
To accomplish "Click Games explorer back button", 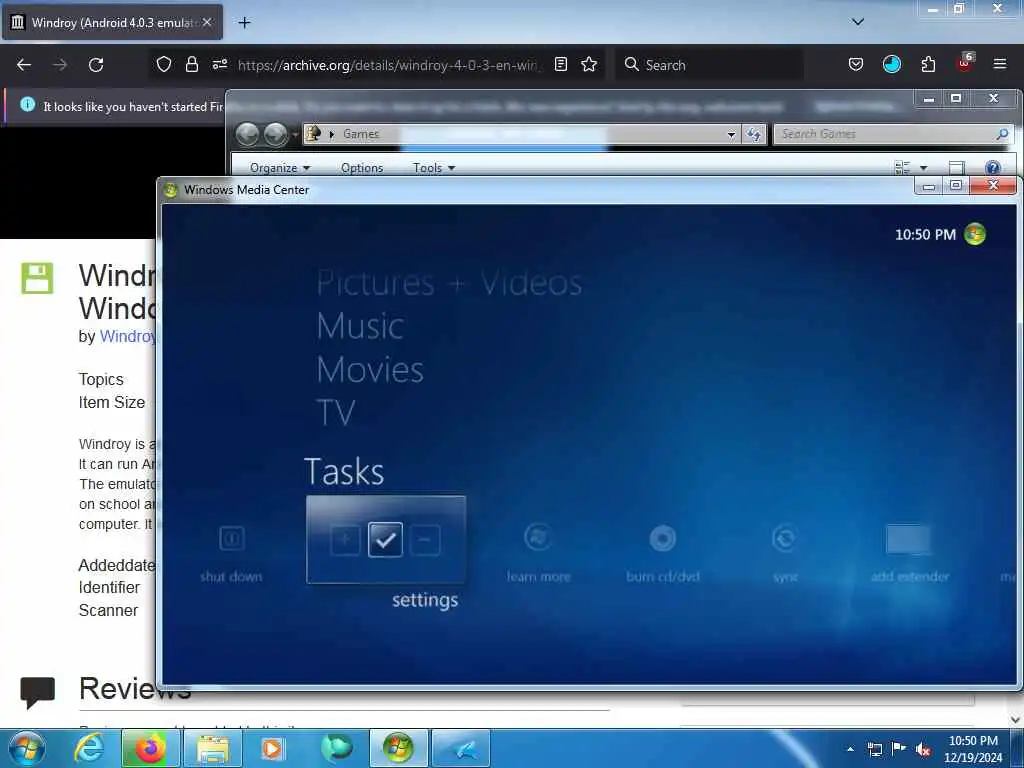I will 248,135.
